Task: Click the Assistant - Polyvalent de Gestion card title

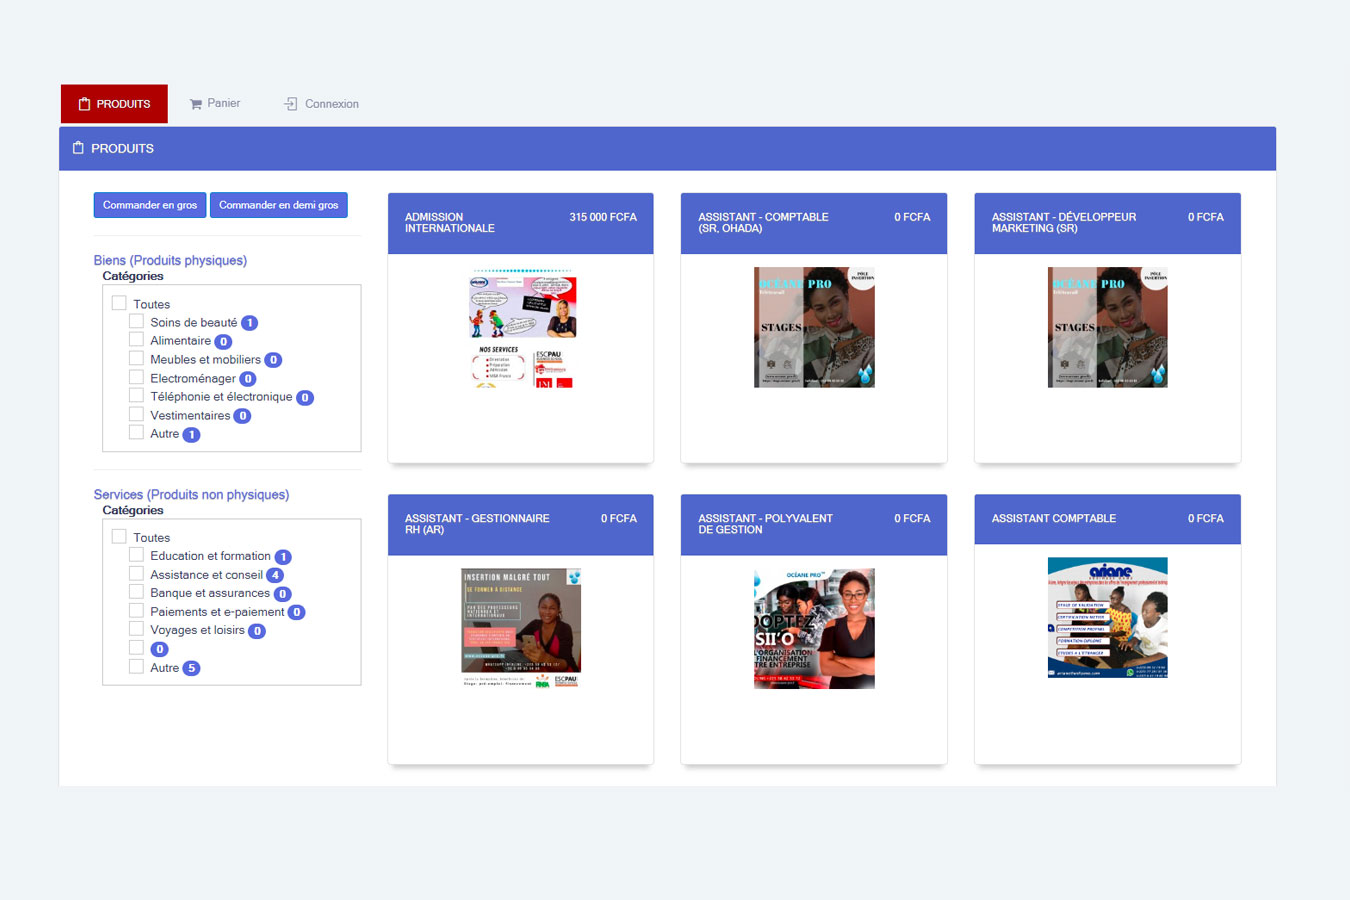Action: [765, 524]
